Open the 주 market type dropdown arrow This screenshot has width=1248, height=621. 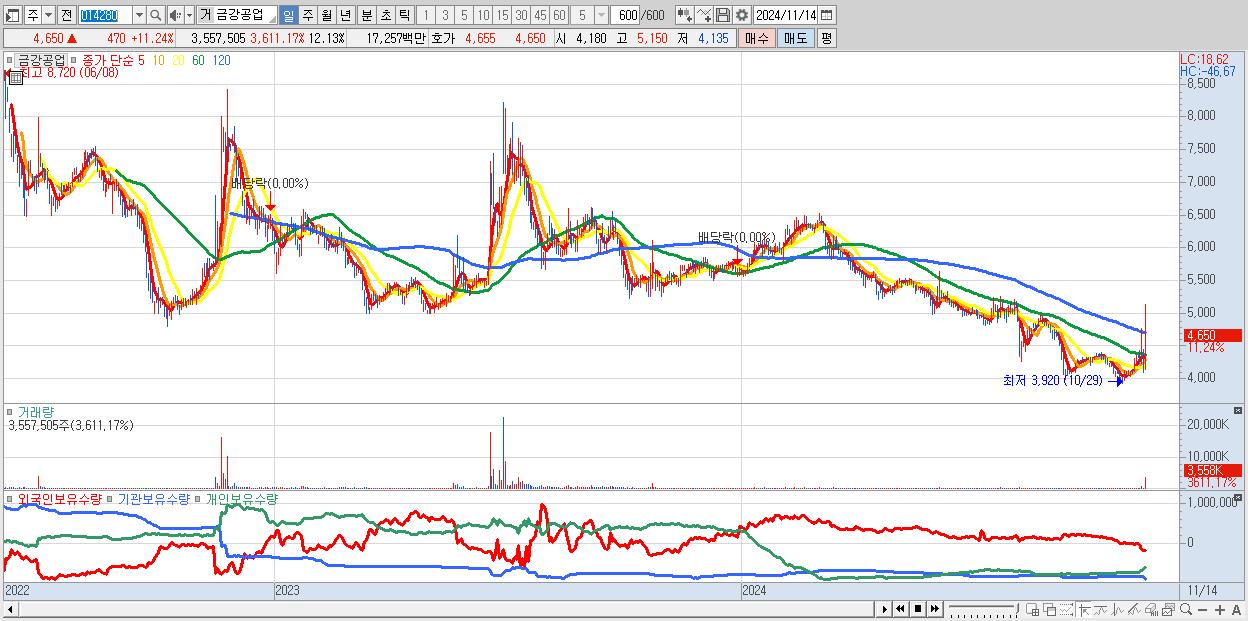pyautogui.click(x=48, y=15)
